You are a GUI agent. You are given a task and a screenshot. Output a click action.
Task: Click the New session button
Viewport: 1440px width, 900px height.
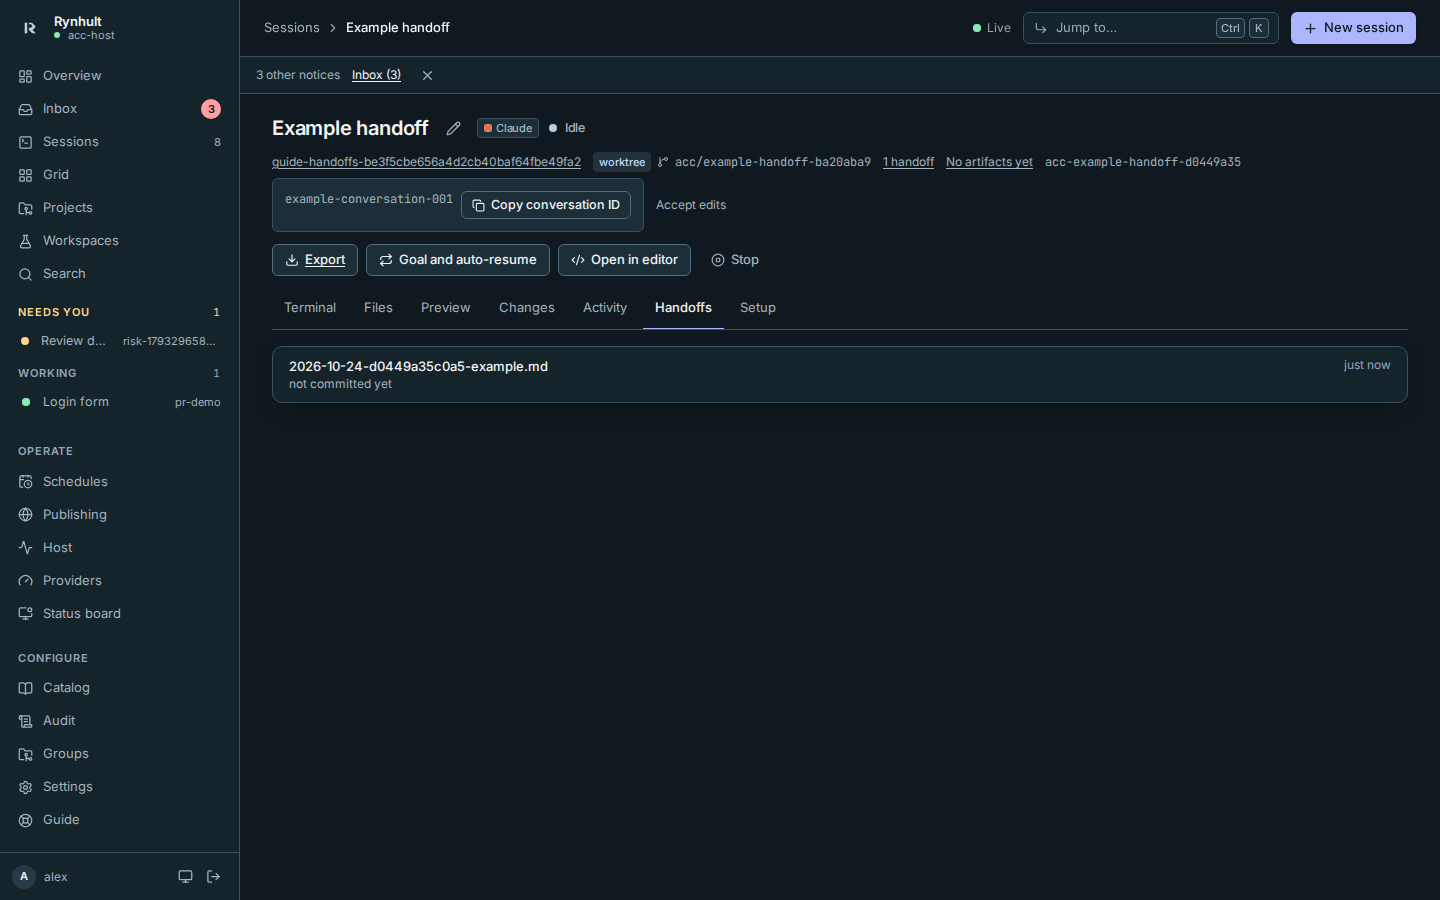click(x=1353, y=28)
